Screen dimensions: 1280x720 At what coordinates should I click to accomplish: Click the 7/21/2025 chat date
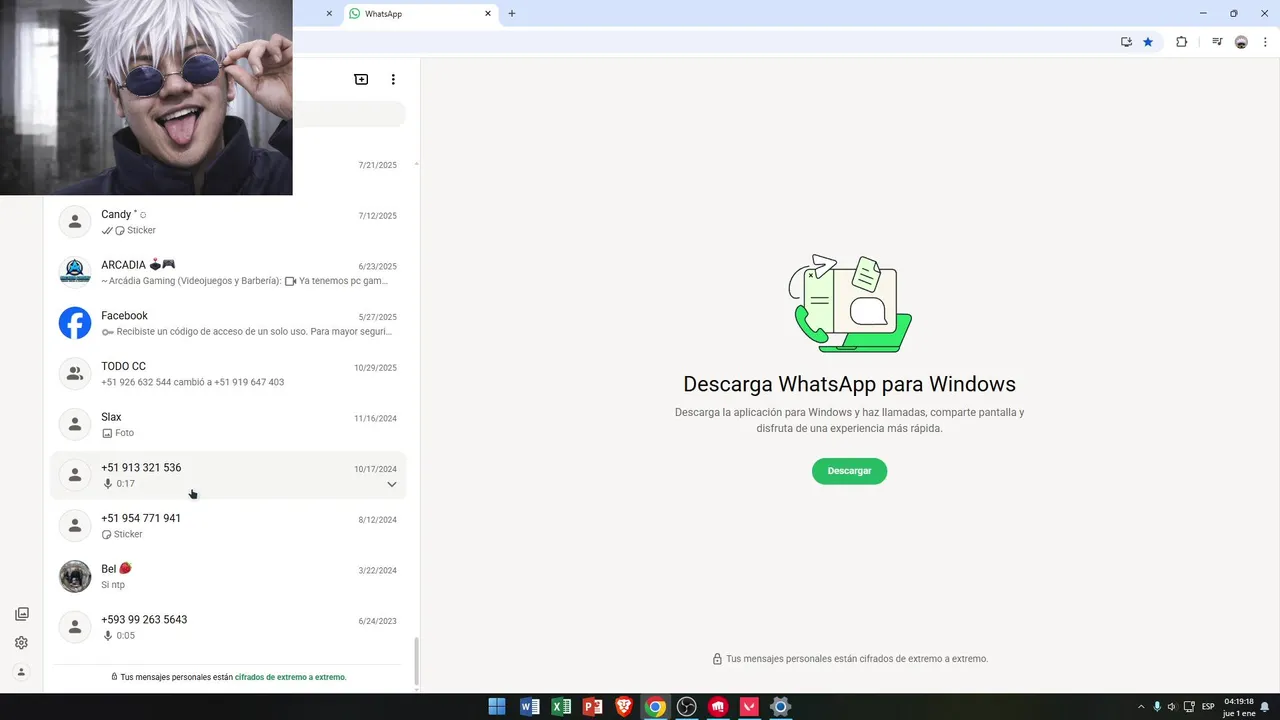pyautogui.click(x=378, y=165)
